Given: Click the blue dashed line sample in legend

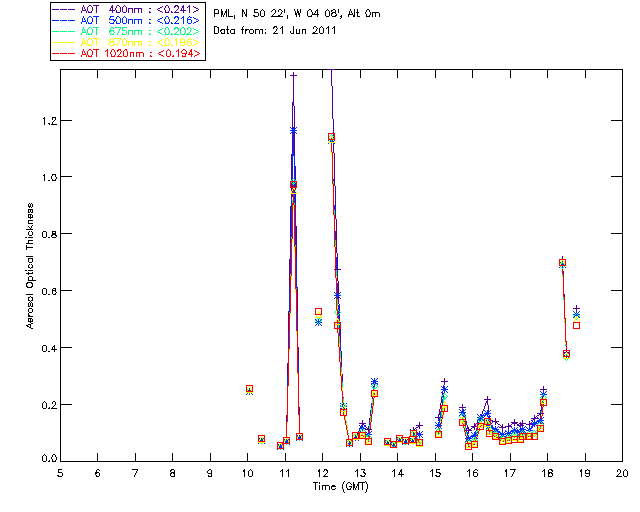Looking at the screenshot, I should pos(64,20).
